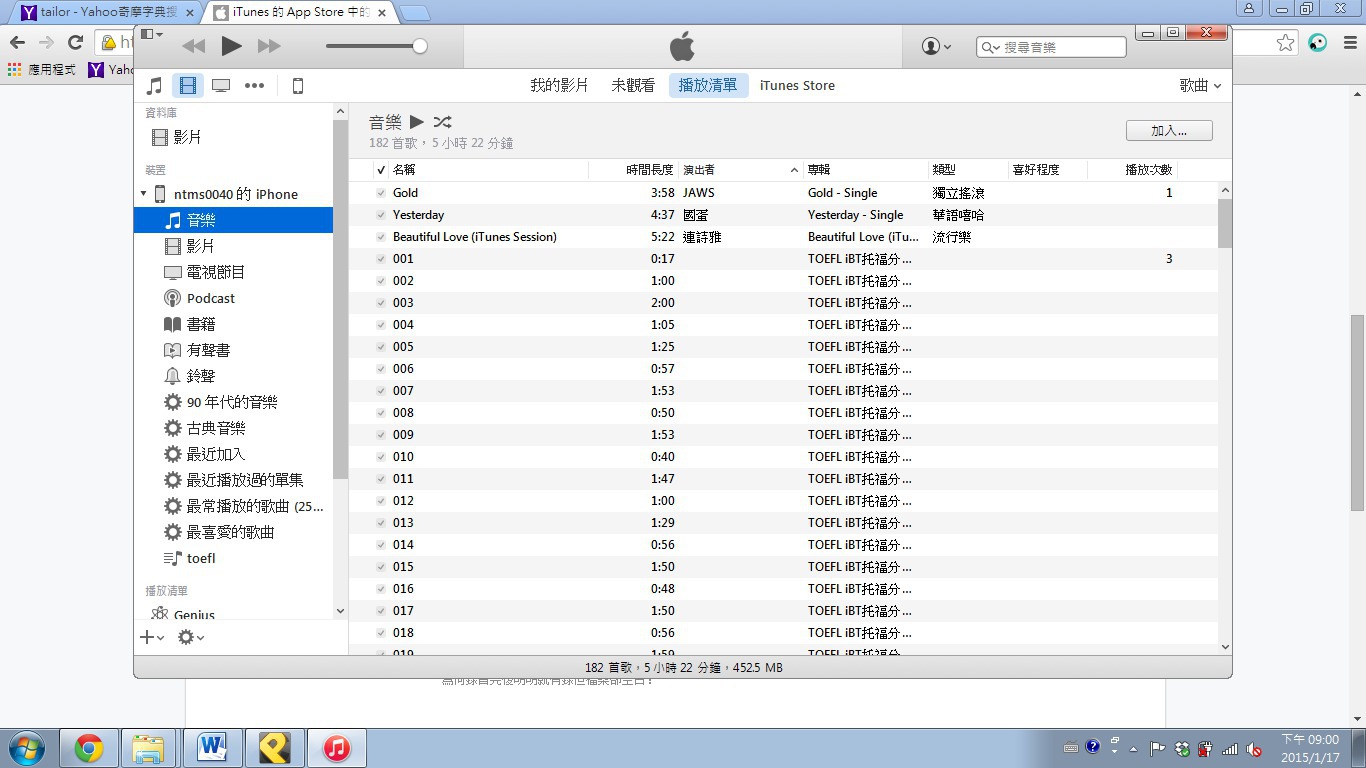Open Word from the Windows taskbar

(x=212, y=748)
